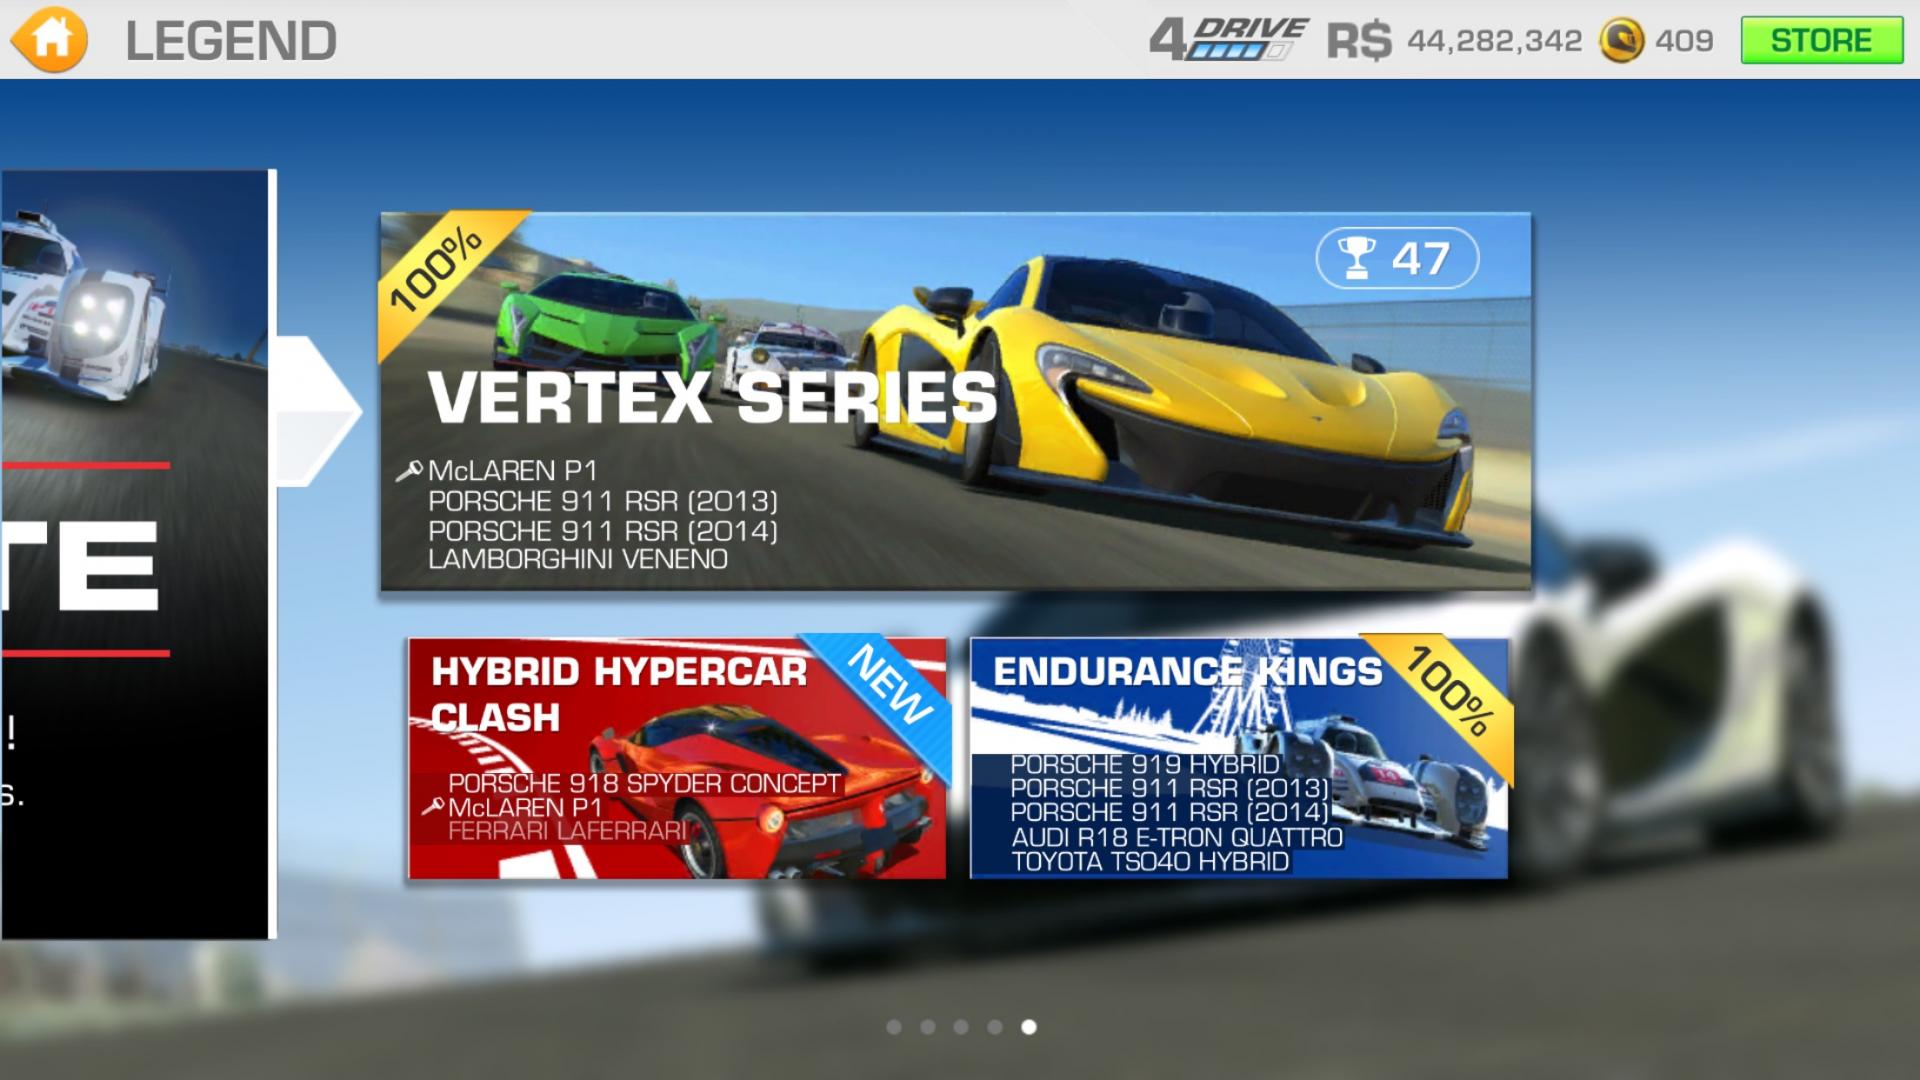Tap wrench icon in Hybrid Hypercar Clash
Screen dimensions: 1920x1080
pyautogui.click(x=433, y=807)
